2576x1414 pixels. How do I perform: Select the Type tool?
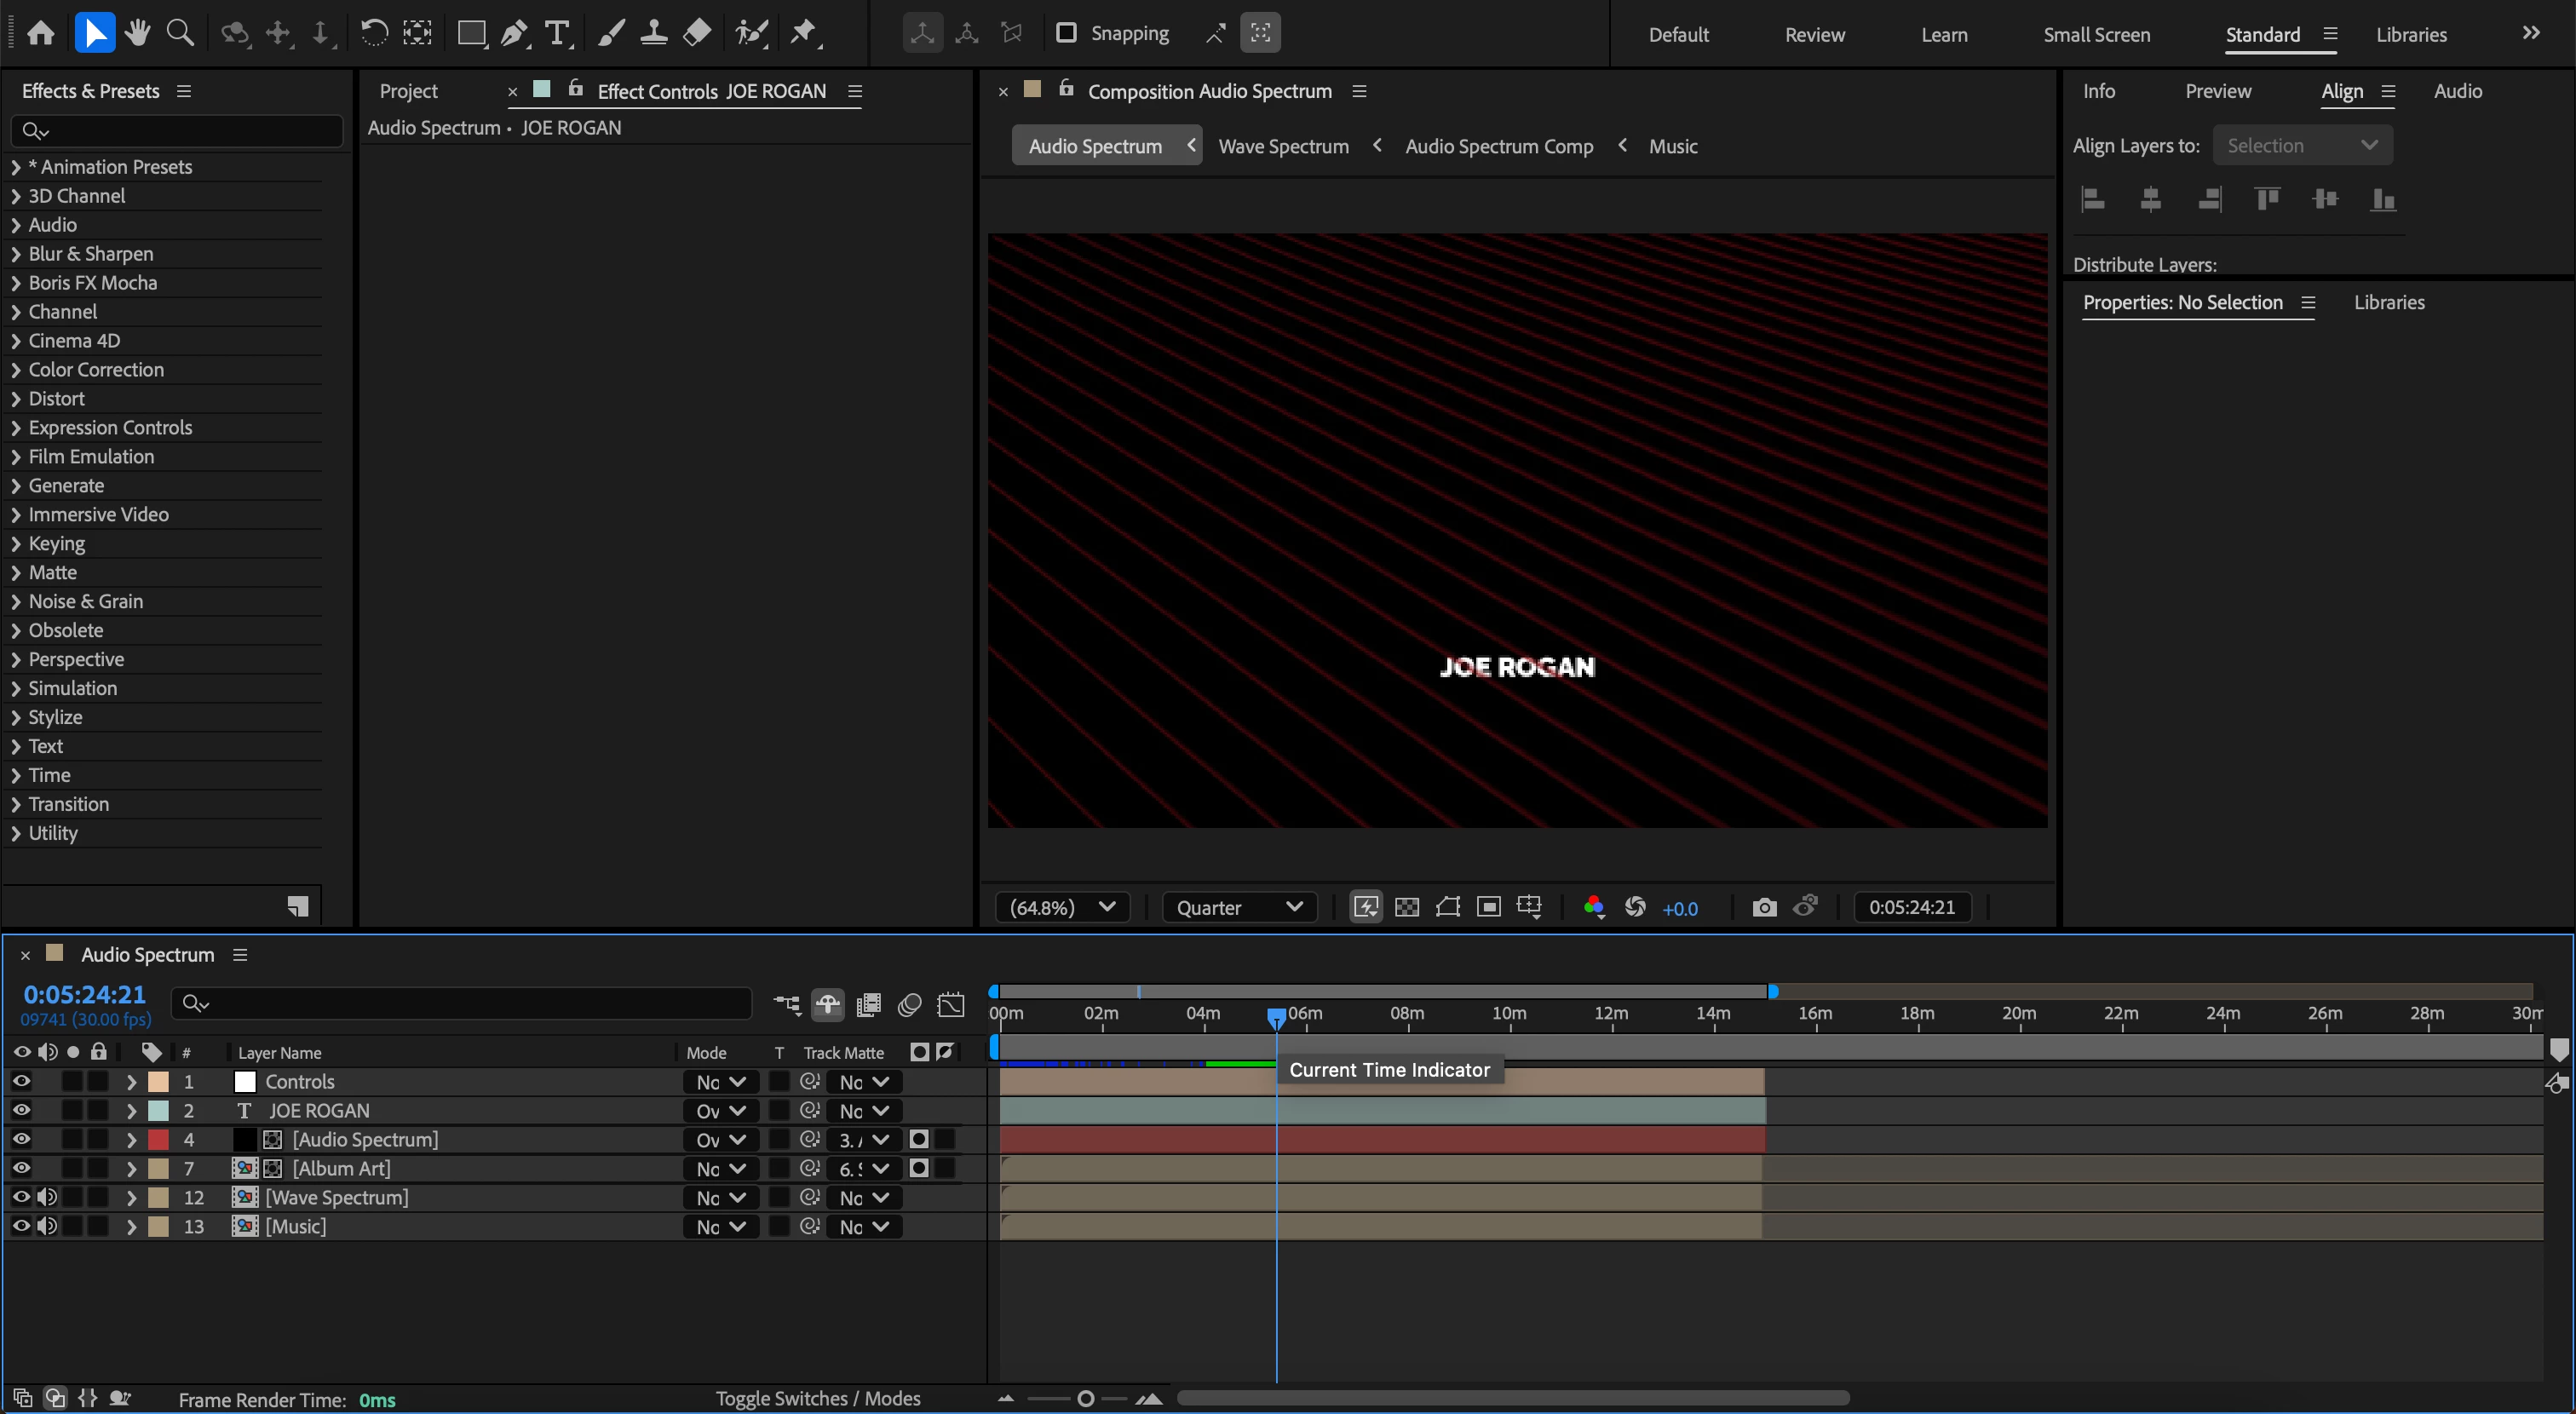point(557,33)
